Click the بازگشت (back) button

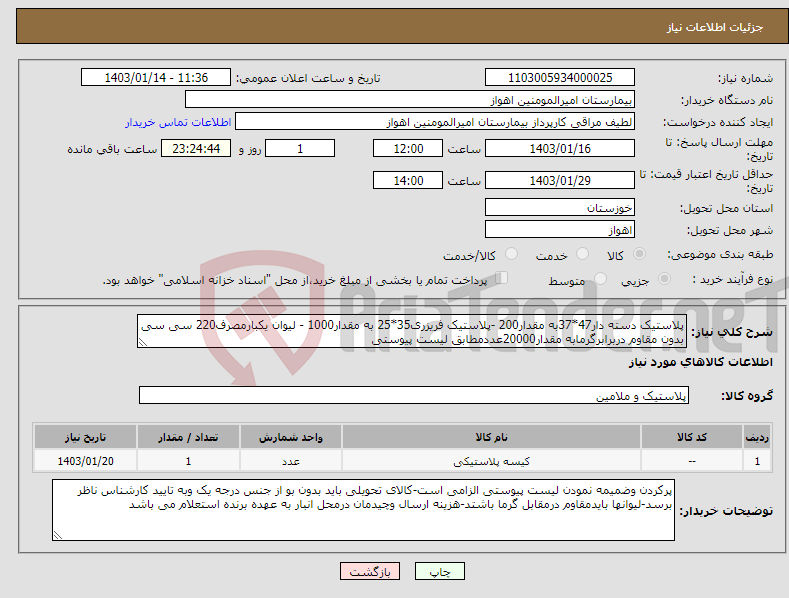tap(370, 572)
